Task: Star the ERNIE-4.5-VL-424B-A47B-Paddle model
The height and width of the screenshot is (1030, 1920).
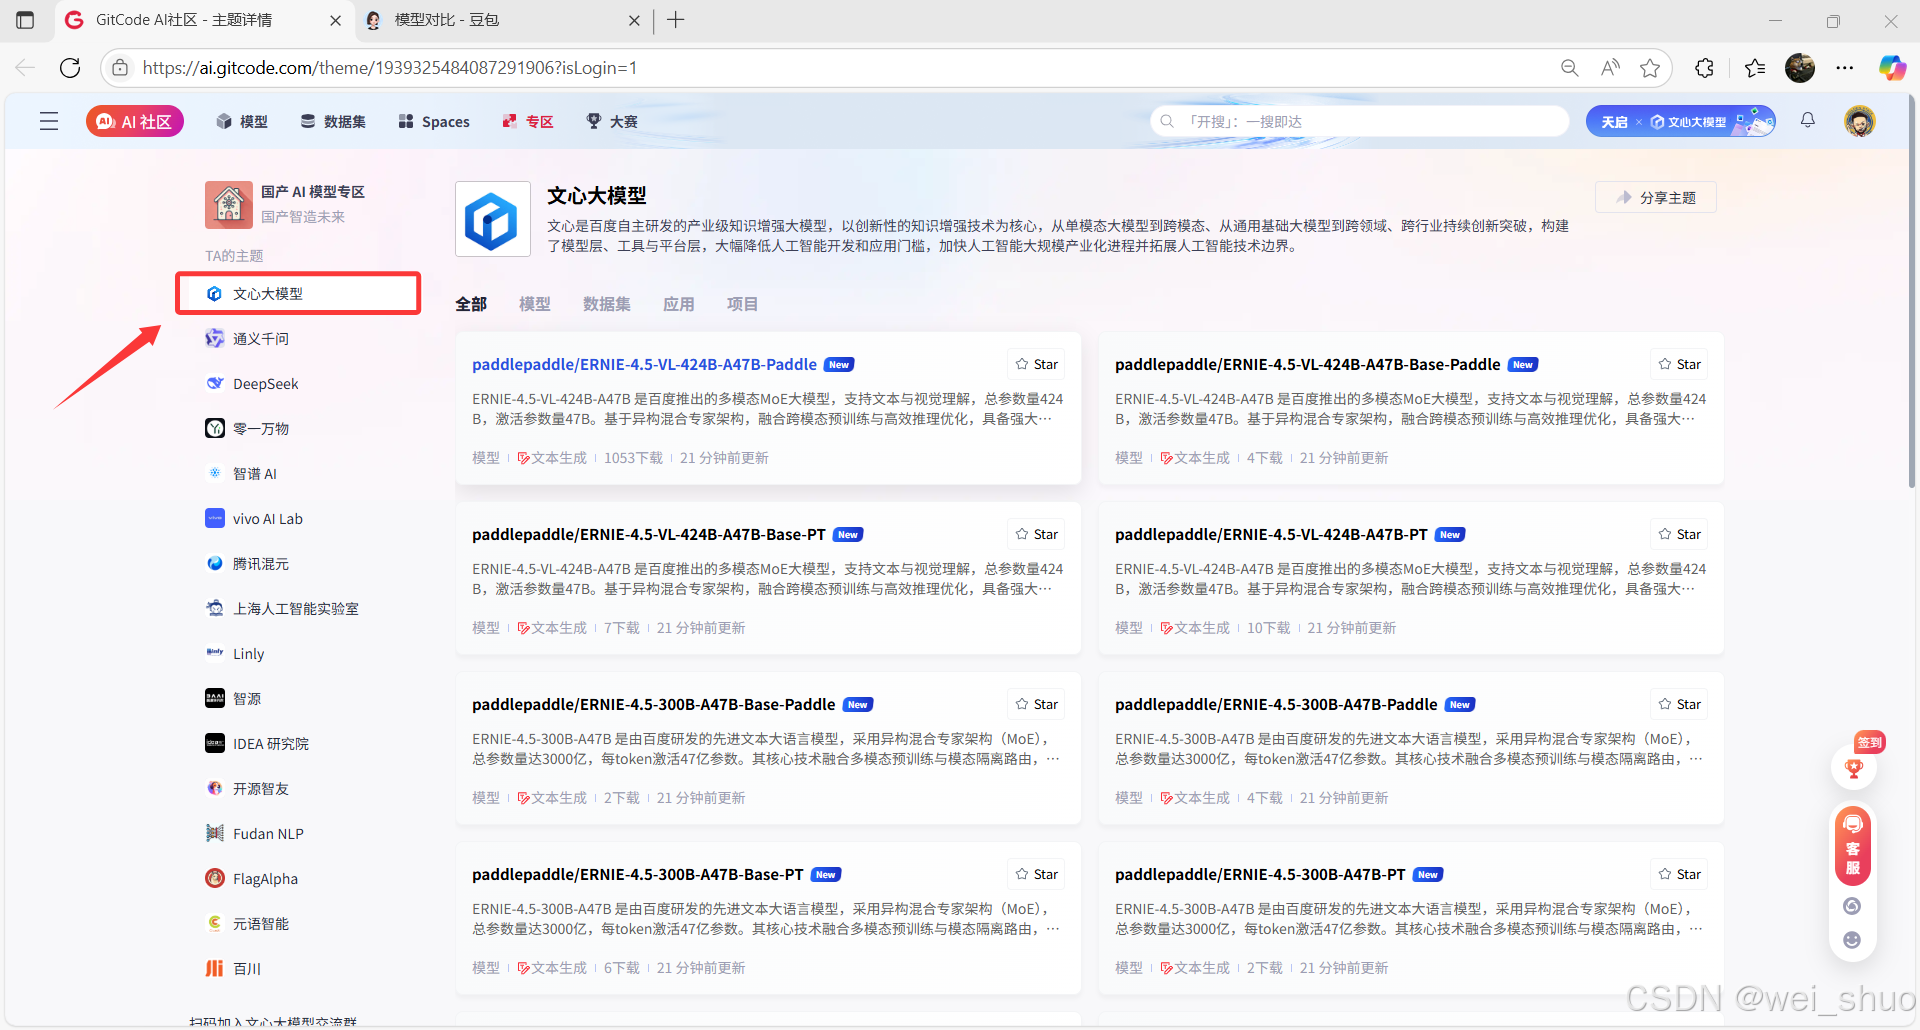Action: (x=1036, y=364)
